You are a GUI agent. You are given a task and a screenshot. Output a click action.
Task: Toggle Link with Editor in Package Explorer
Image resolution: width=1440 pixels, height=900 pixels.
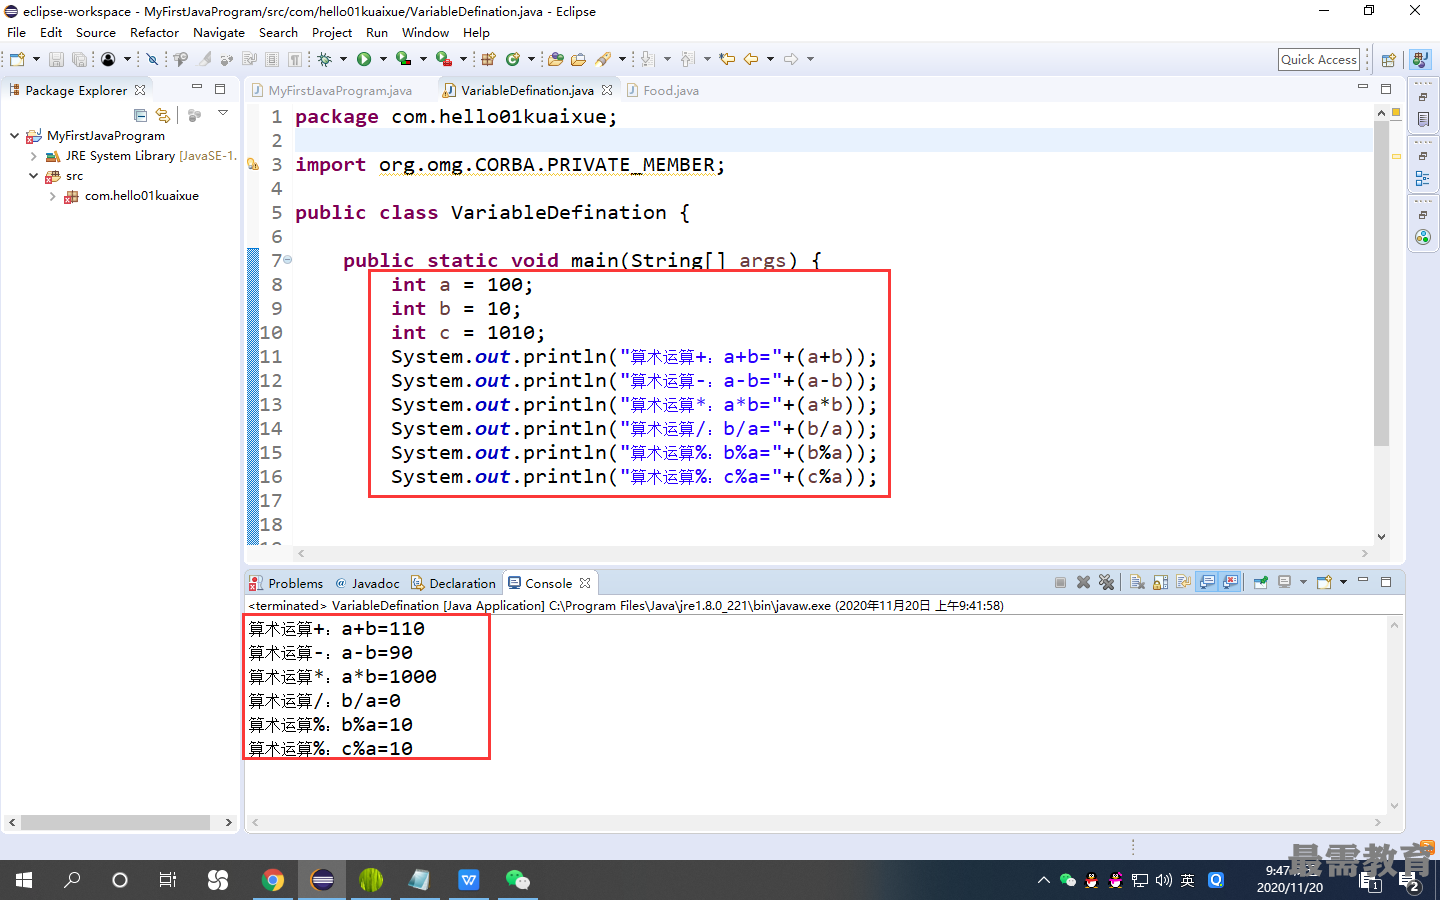click(163, 115)
